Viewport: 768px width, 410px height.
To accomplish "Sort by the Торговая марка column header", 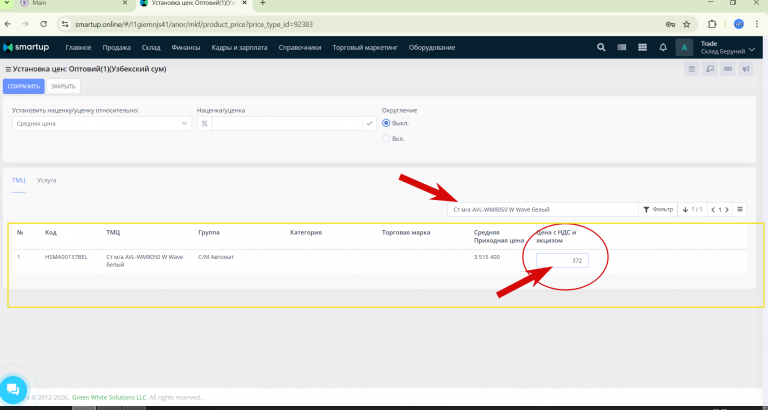I will (x=406, y=232).
